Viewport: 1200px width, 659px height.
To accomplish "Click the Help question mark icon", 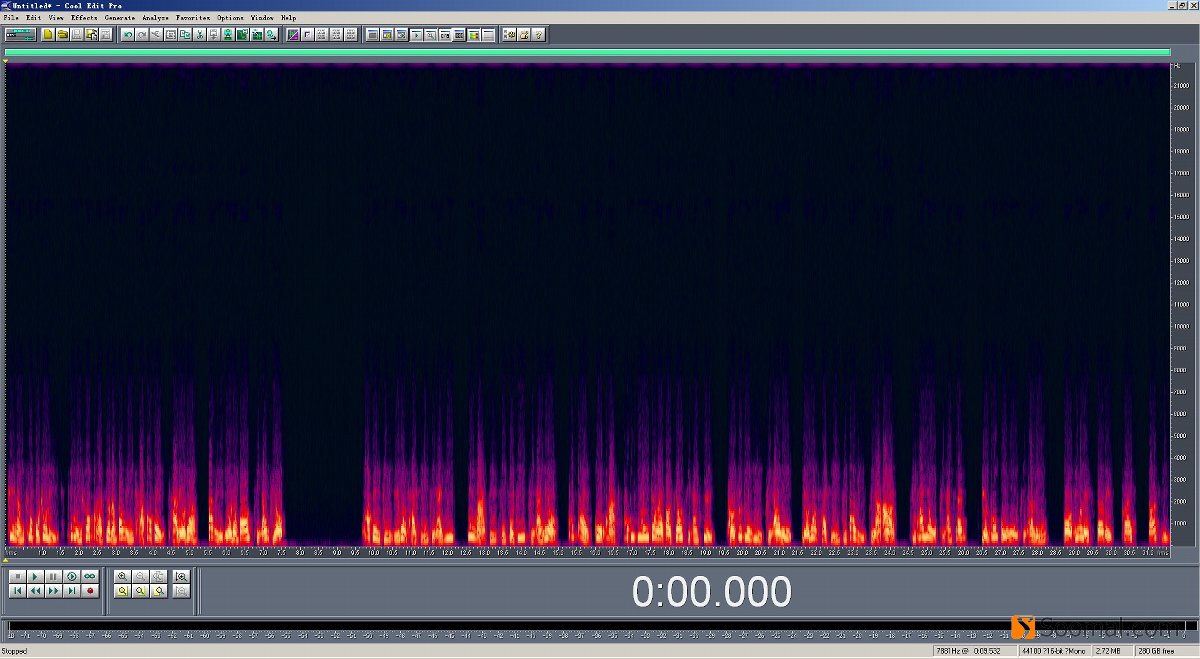I will point(538,35).
